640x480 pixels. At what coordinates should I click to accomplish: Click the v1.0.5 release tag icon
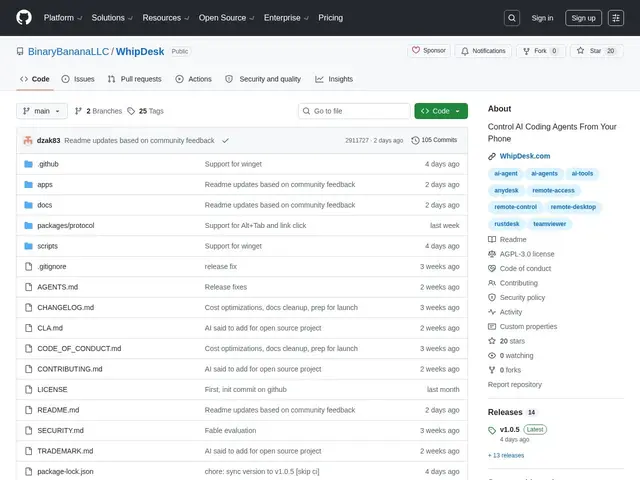492,430
